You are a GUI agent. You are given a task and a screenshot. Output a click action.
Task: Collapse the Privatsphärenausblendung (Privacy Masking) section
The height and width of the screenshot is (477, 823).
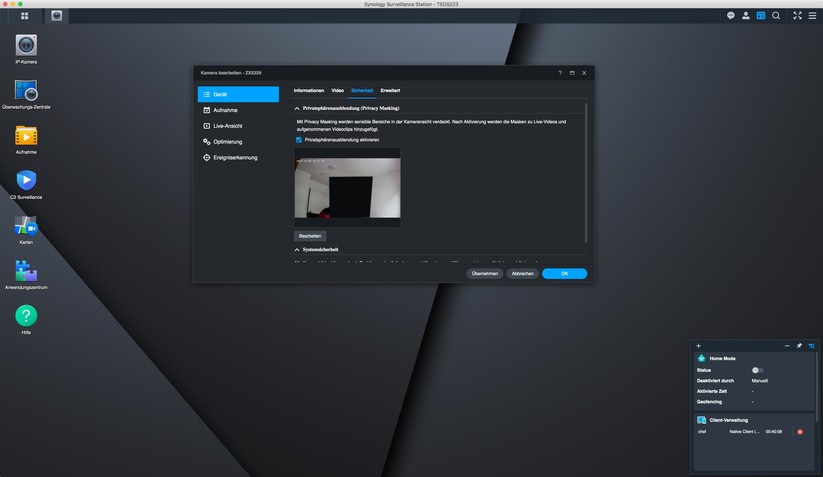coord(297,108)
